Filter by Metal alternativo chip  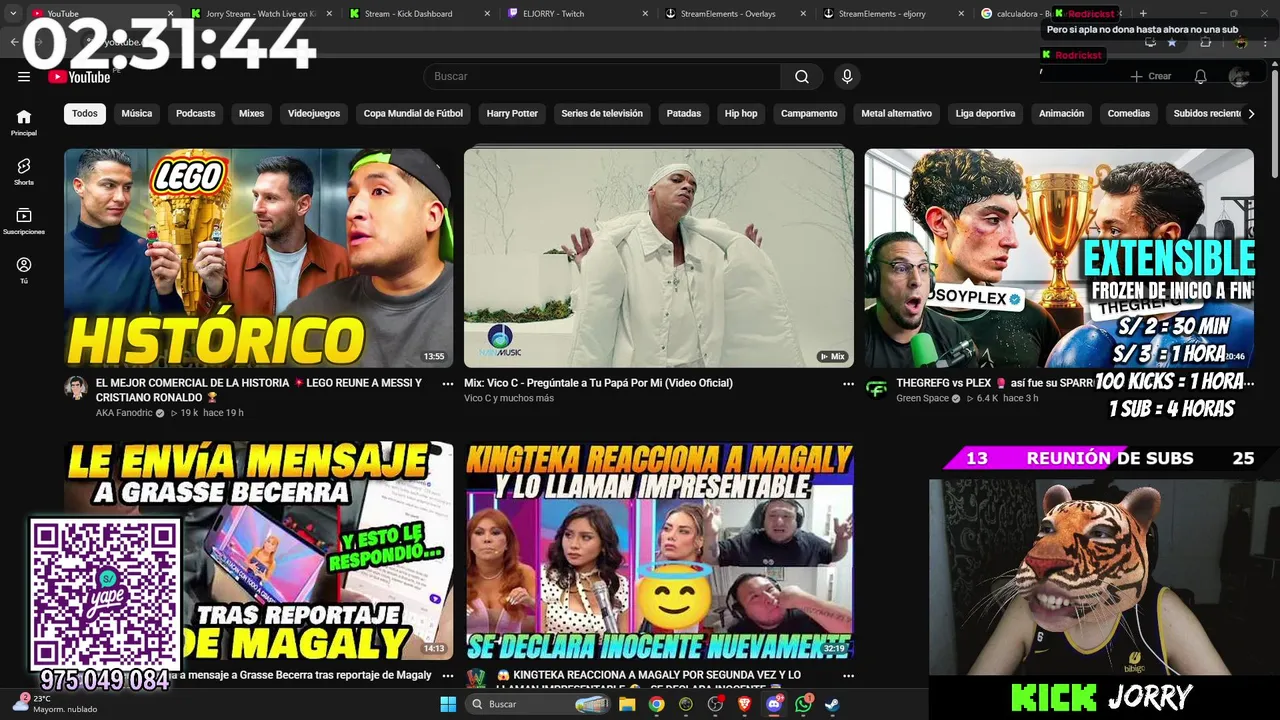[x=897, y=114]
